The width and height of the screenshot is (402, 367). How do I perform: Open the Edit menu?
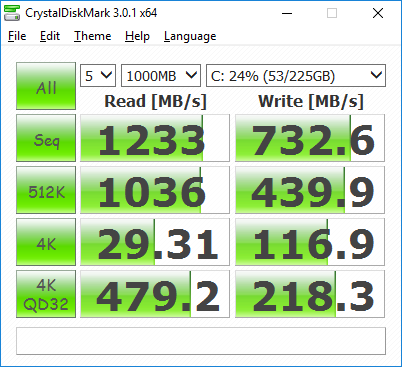(x=50, y=36)
